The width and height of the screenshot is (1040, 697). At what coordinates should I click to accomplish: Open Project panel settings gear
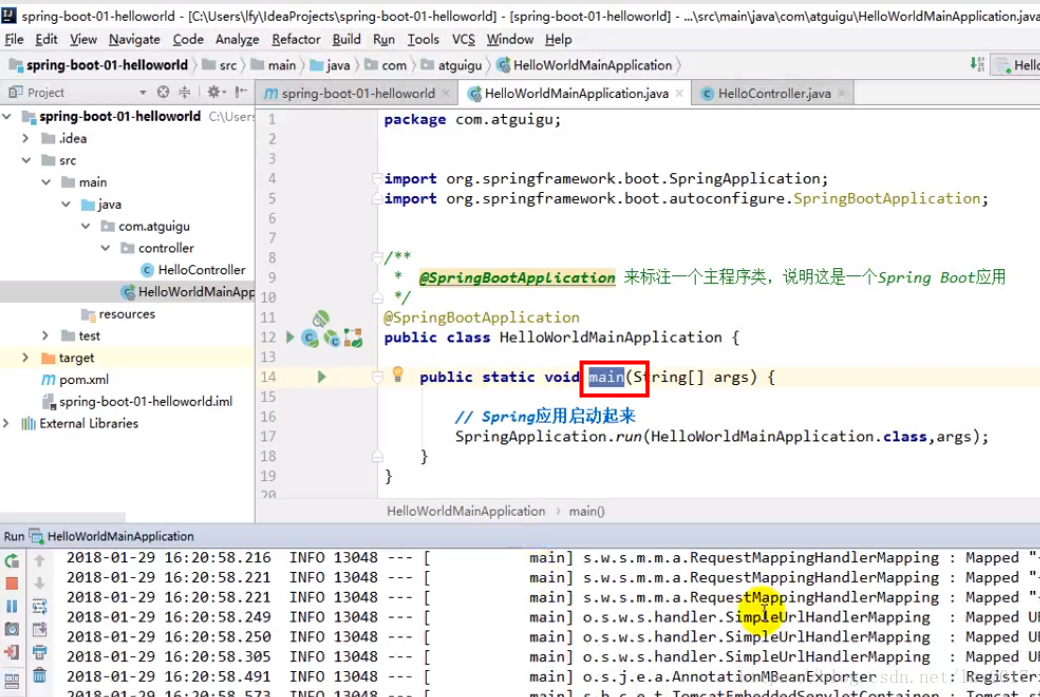[216, 92]
